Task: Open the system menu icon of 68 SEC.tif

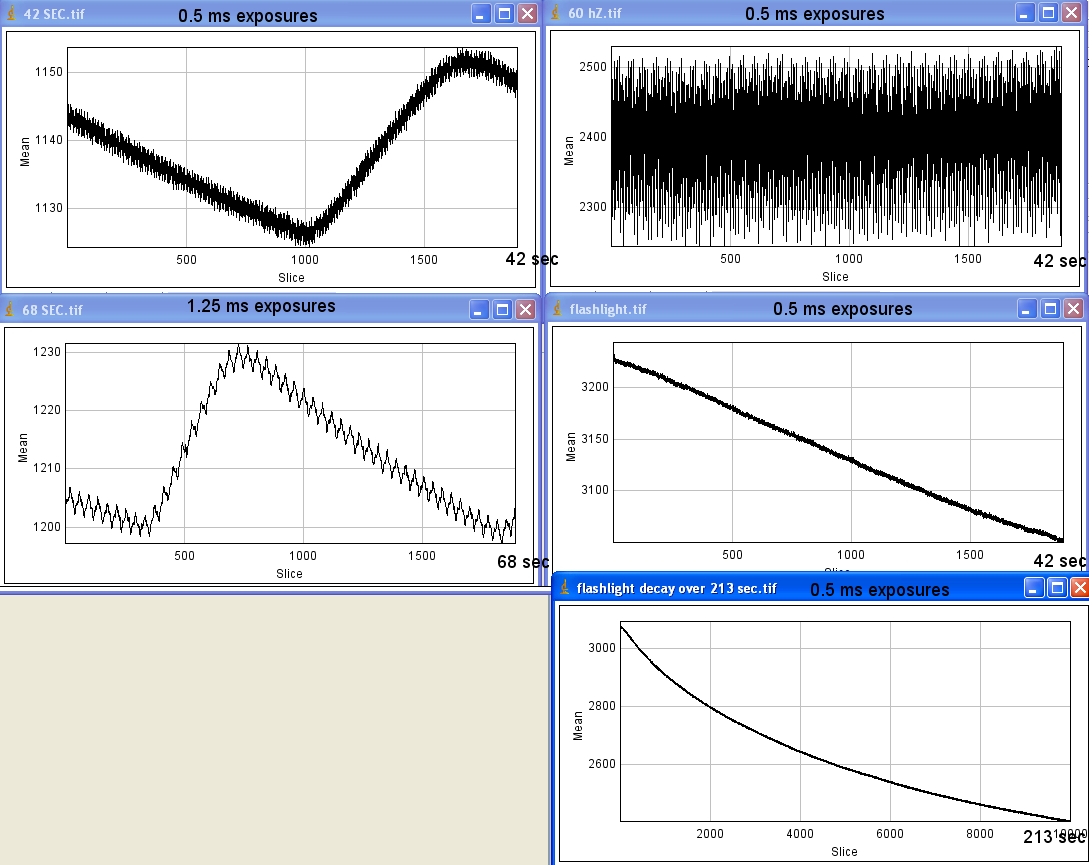Action: [x=12, y=309]
